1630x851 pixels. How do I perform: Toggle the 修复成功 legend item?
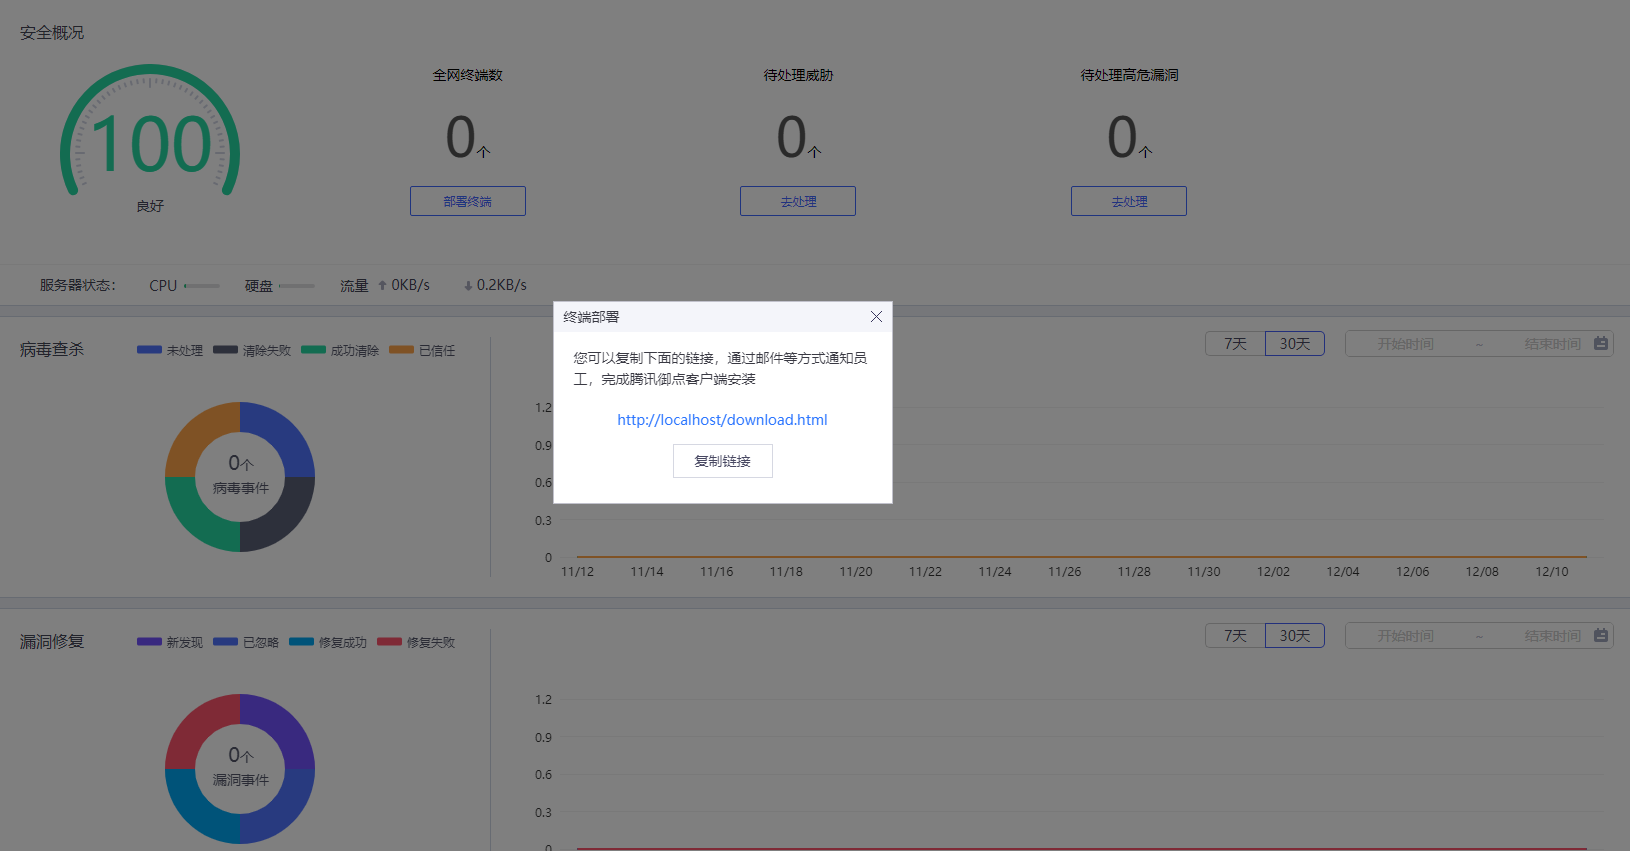(328, 642)
